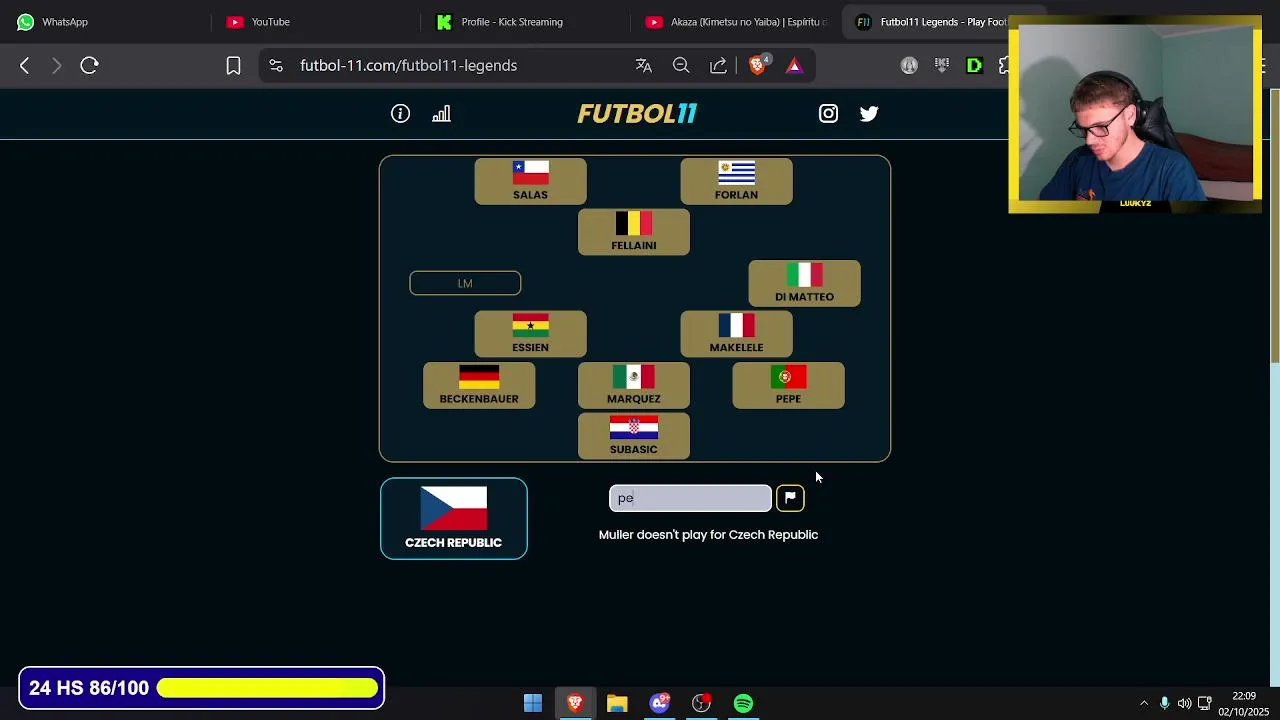Viewport: 1280px width, 720px height.
Task: Open the statistics bar chart icon
Action: 441,114
